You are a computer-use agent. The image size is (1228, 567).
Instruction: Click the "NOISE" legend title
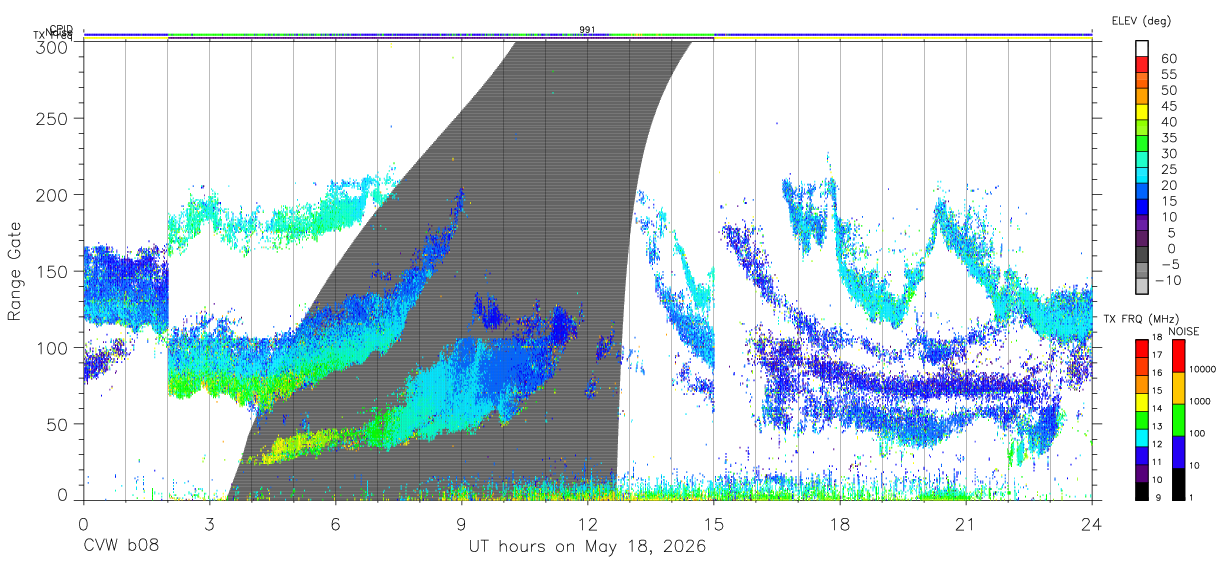[x=1185, y=331]
